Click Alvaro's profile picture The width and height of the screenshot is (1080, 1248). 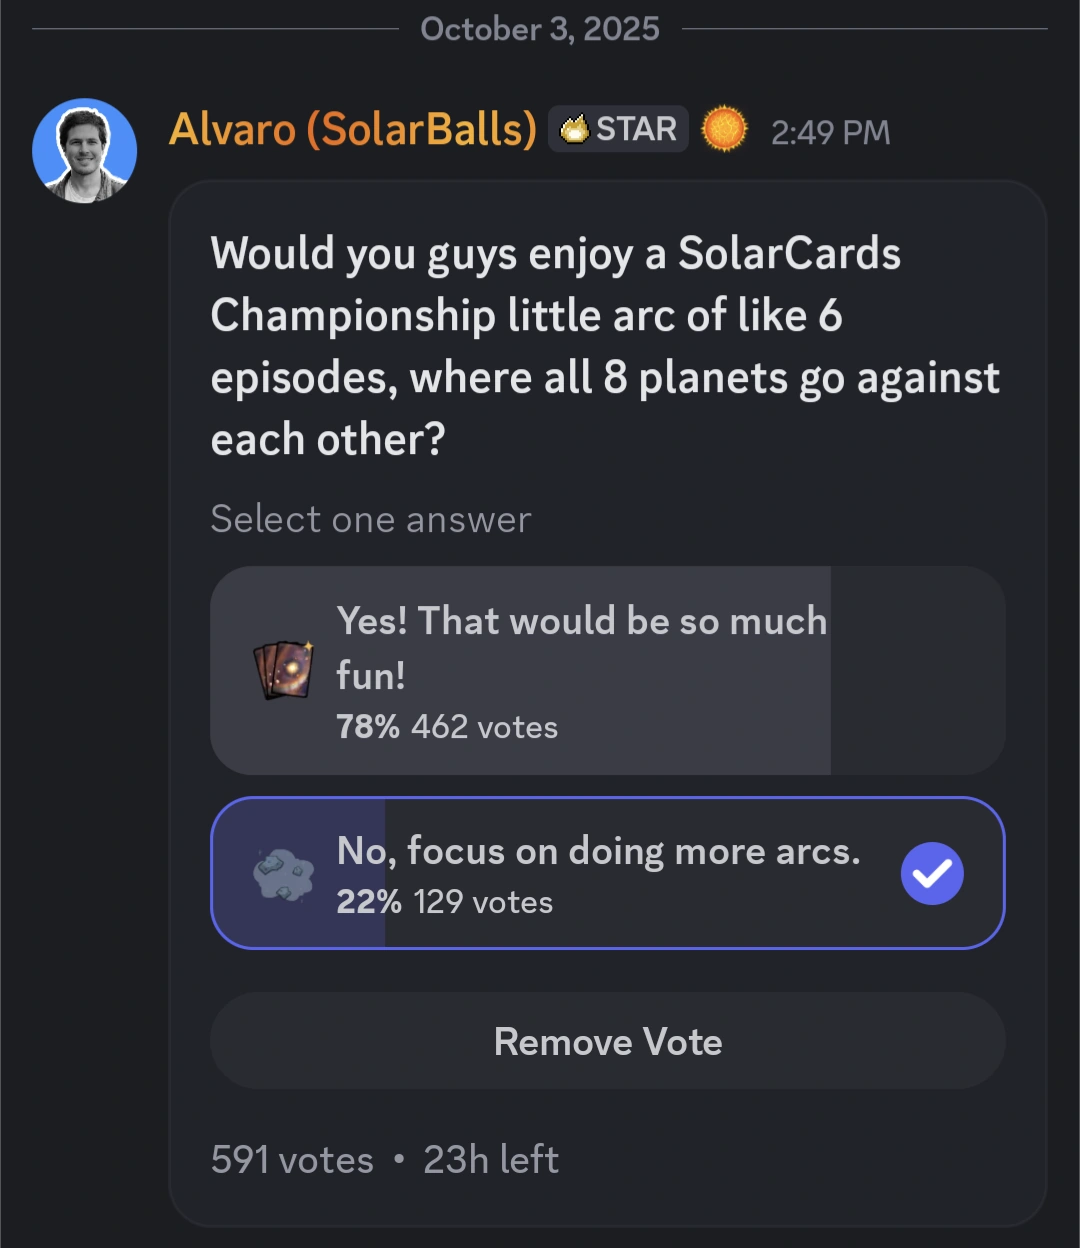tap(85, 149)
